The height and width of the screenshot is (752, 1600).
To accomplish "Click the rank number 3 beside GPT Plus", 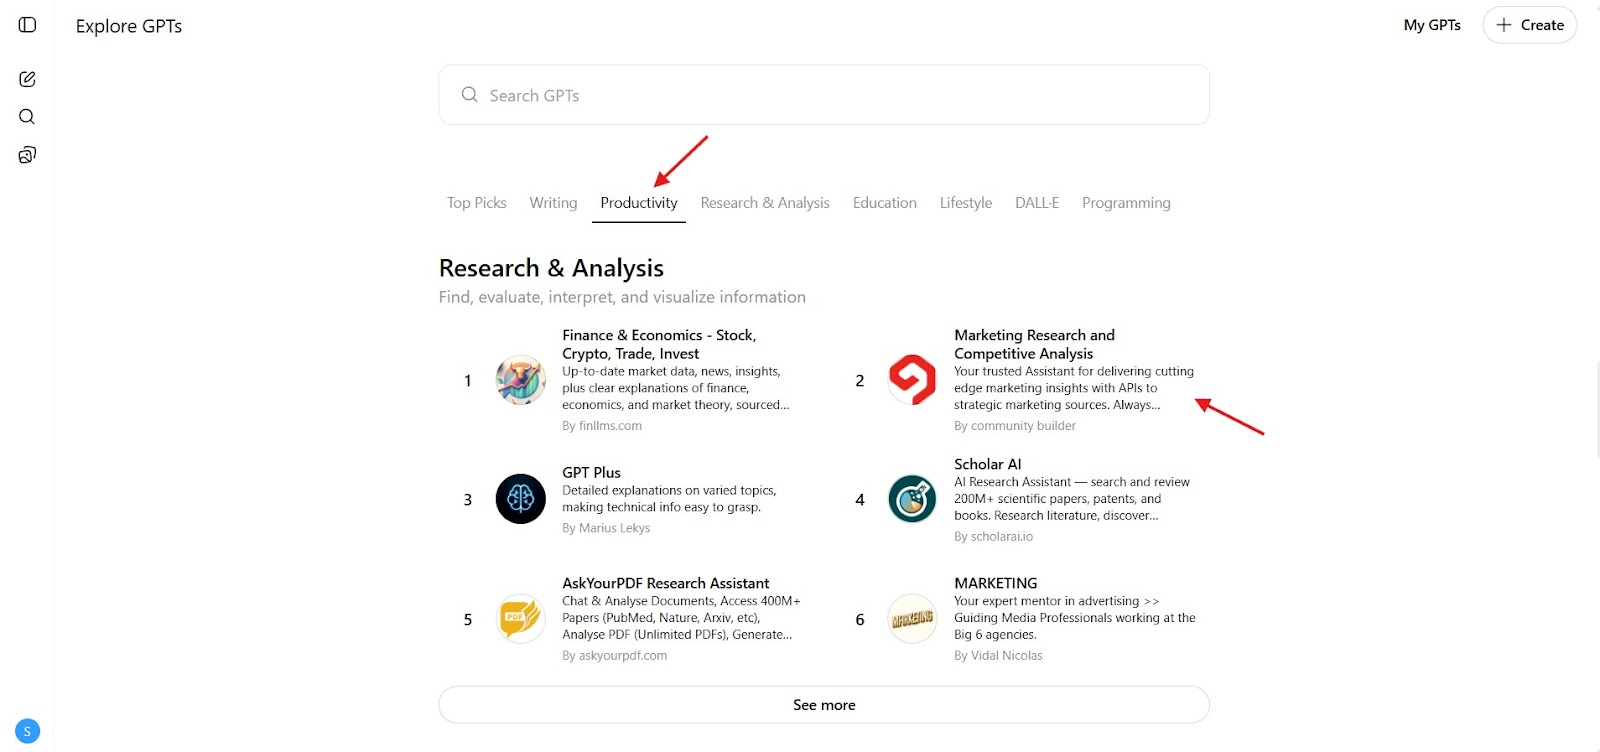I will [x=467, y=500].
